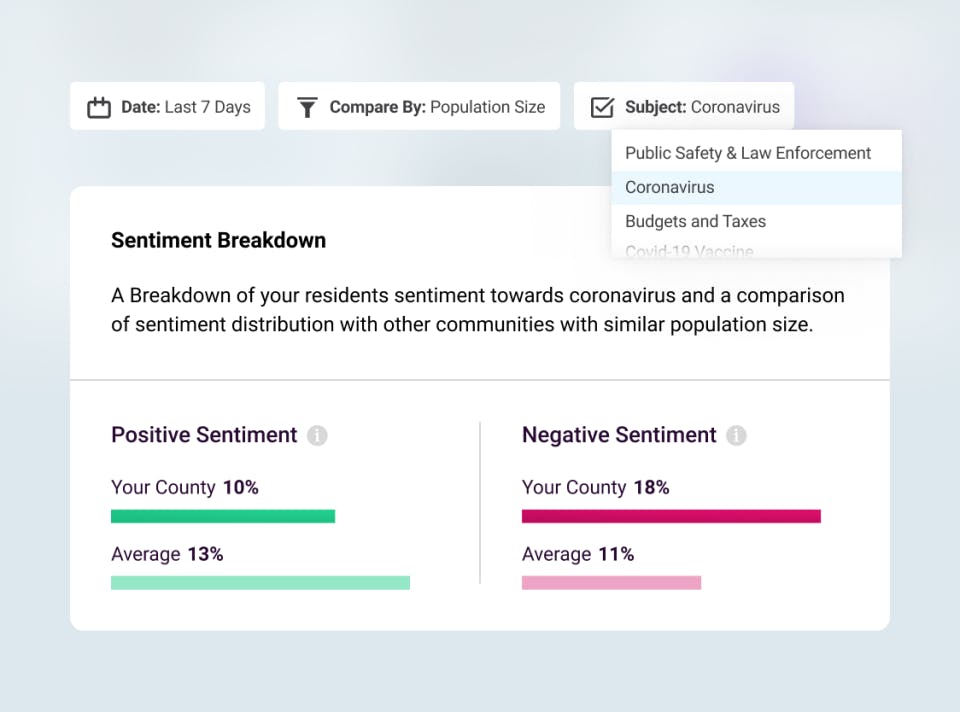
Task: Click the info icon beside Negative Sentiment
Action: (x=737, y=435)
